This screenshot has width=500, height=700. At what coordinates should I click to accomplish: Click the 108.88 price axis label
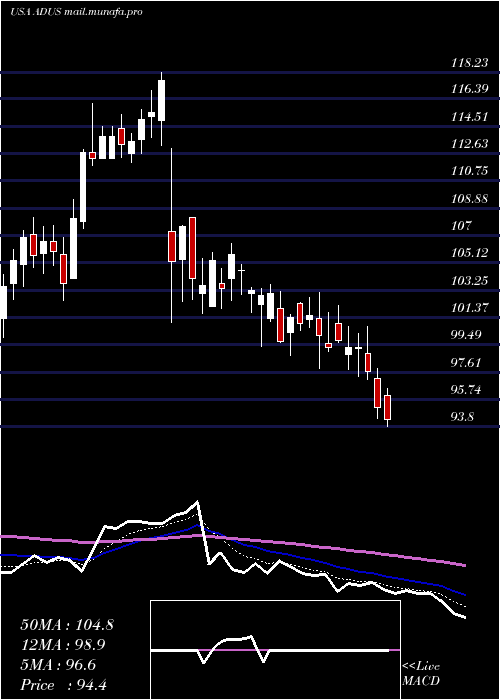469,199
